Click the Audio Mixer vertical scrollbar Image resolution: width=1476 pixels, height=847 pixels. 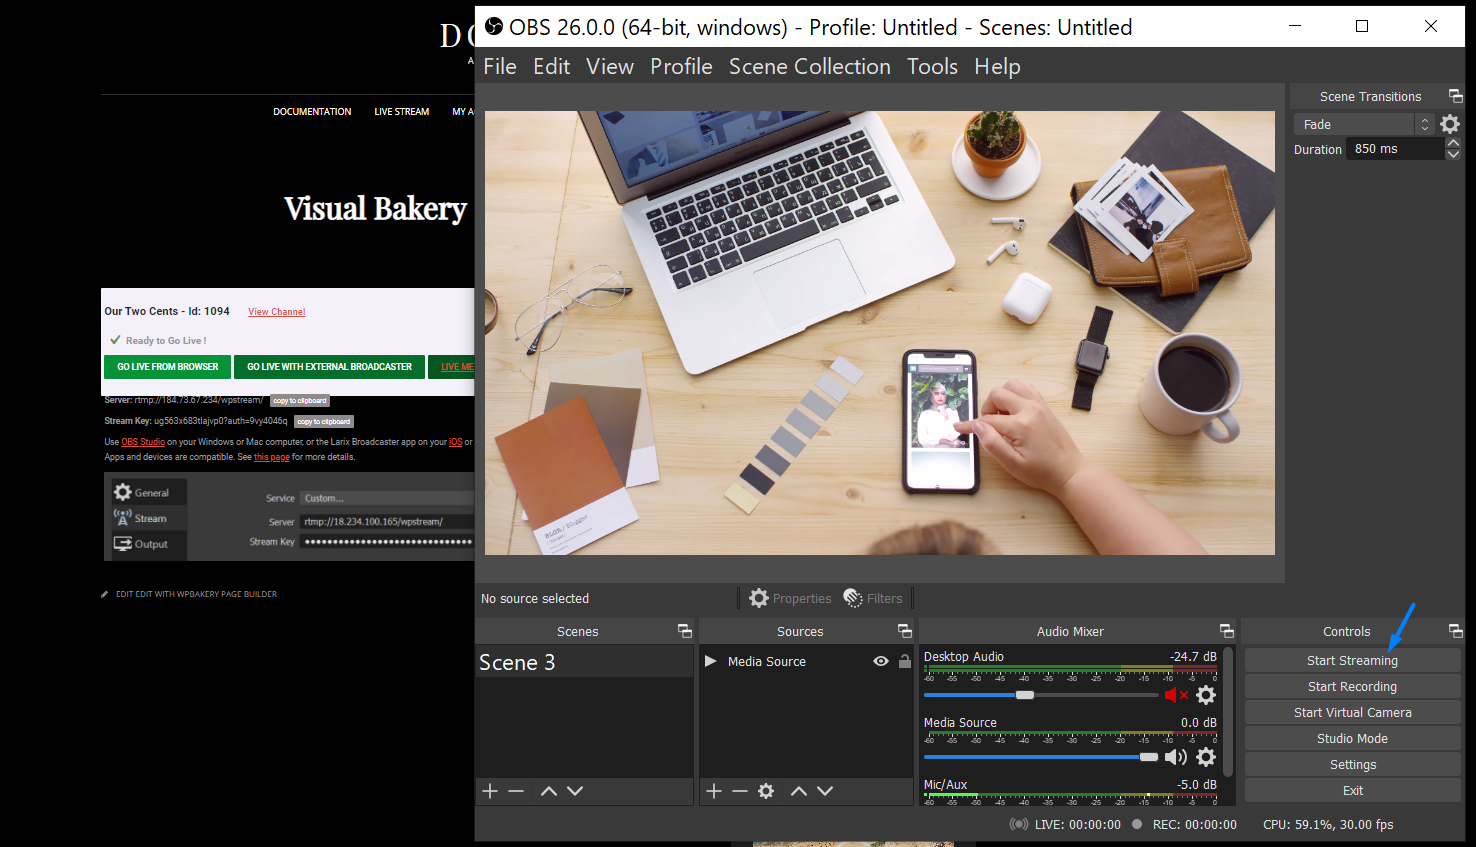(1228, 710)
